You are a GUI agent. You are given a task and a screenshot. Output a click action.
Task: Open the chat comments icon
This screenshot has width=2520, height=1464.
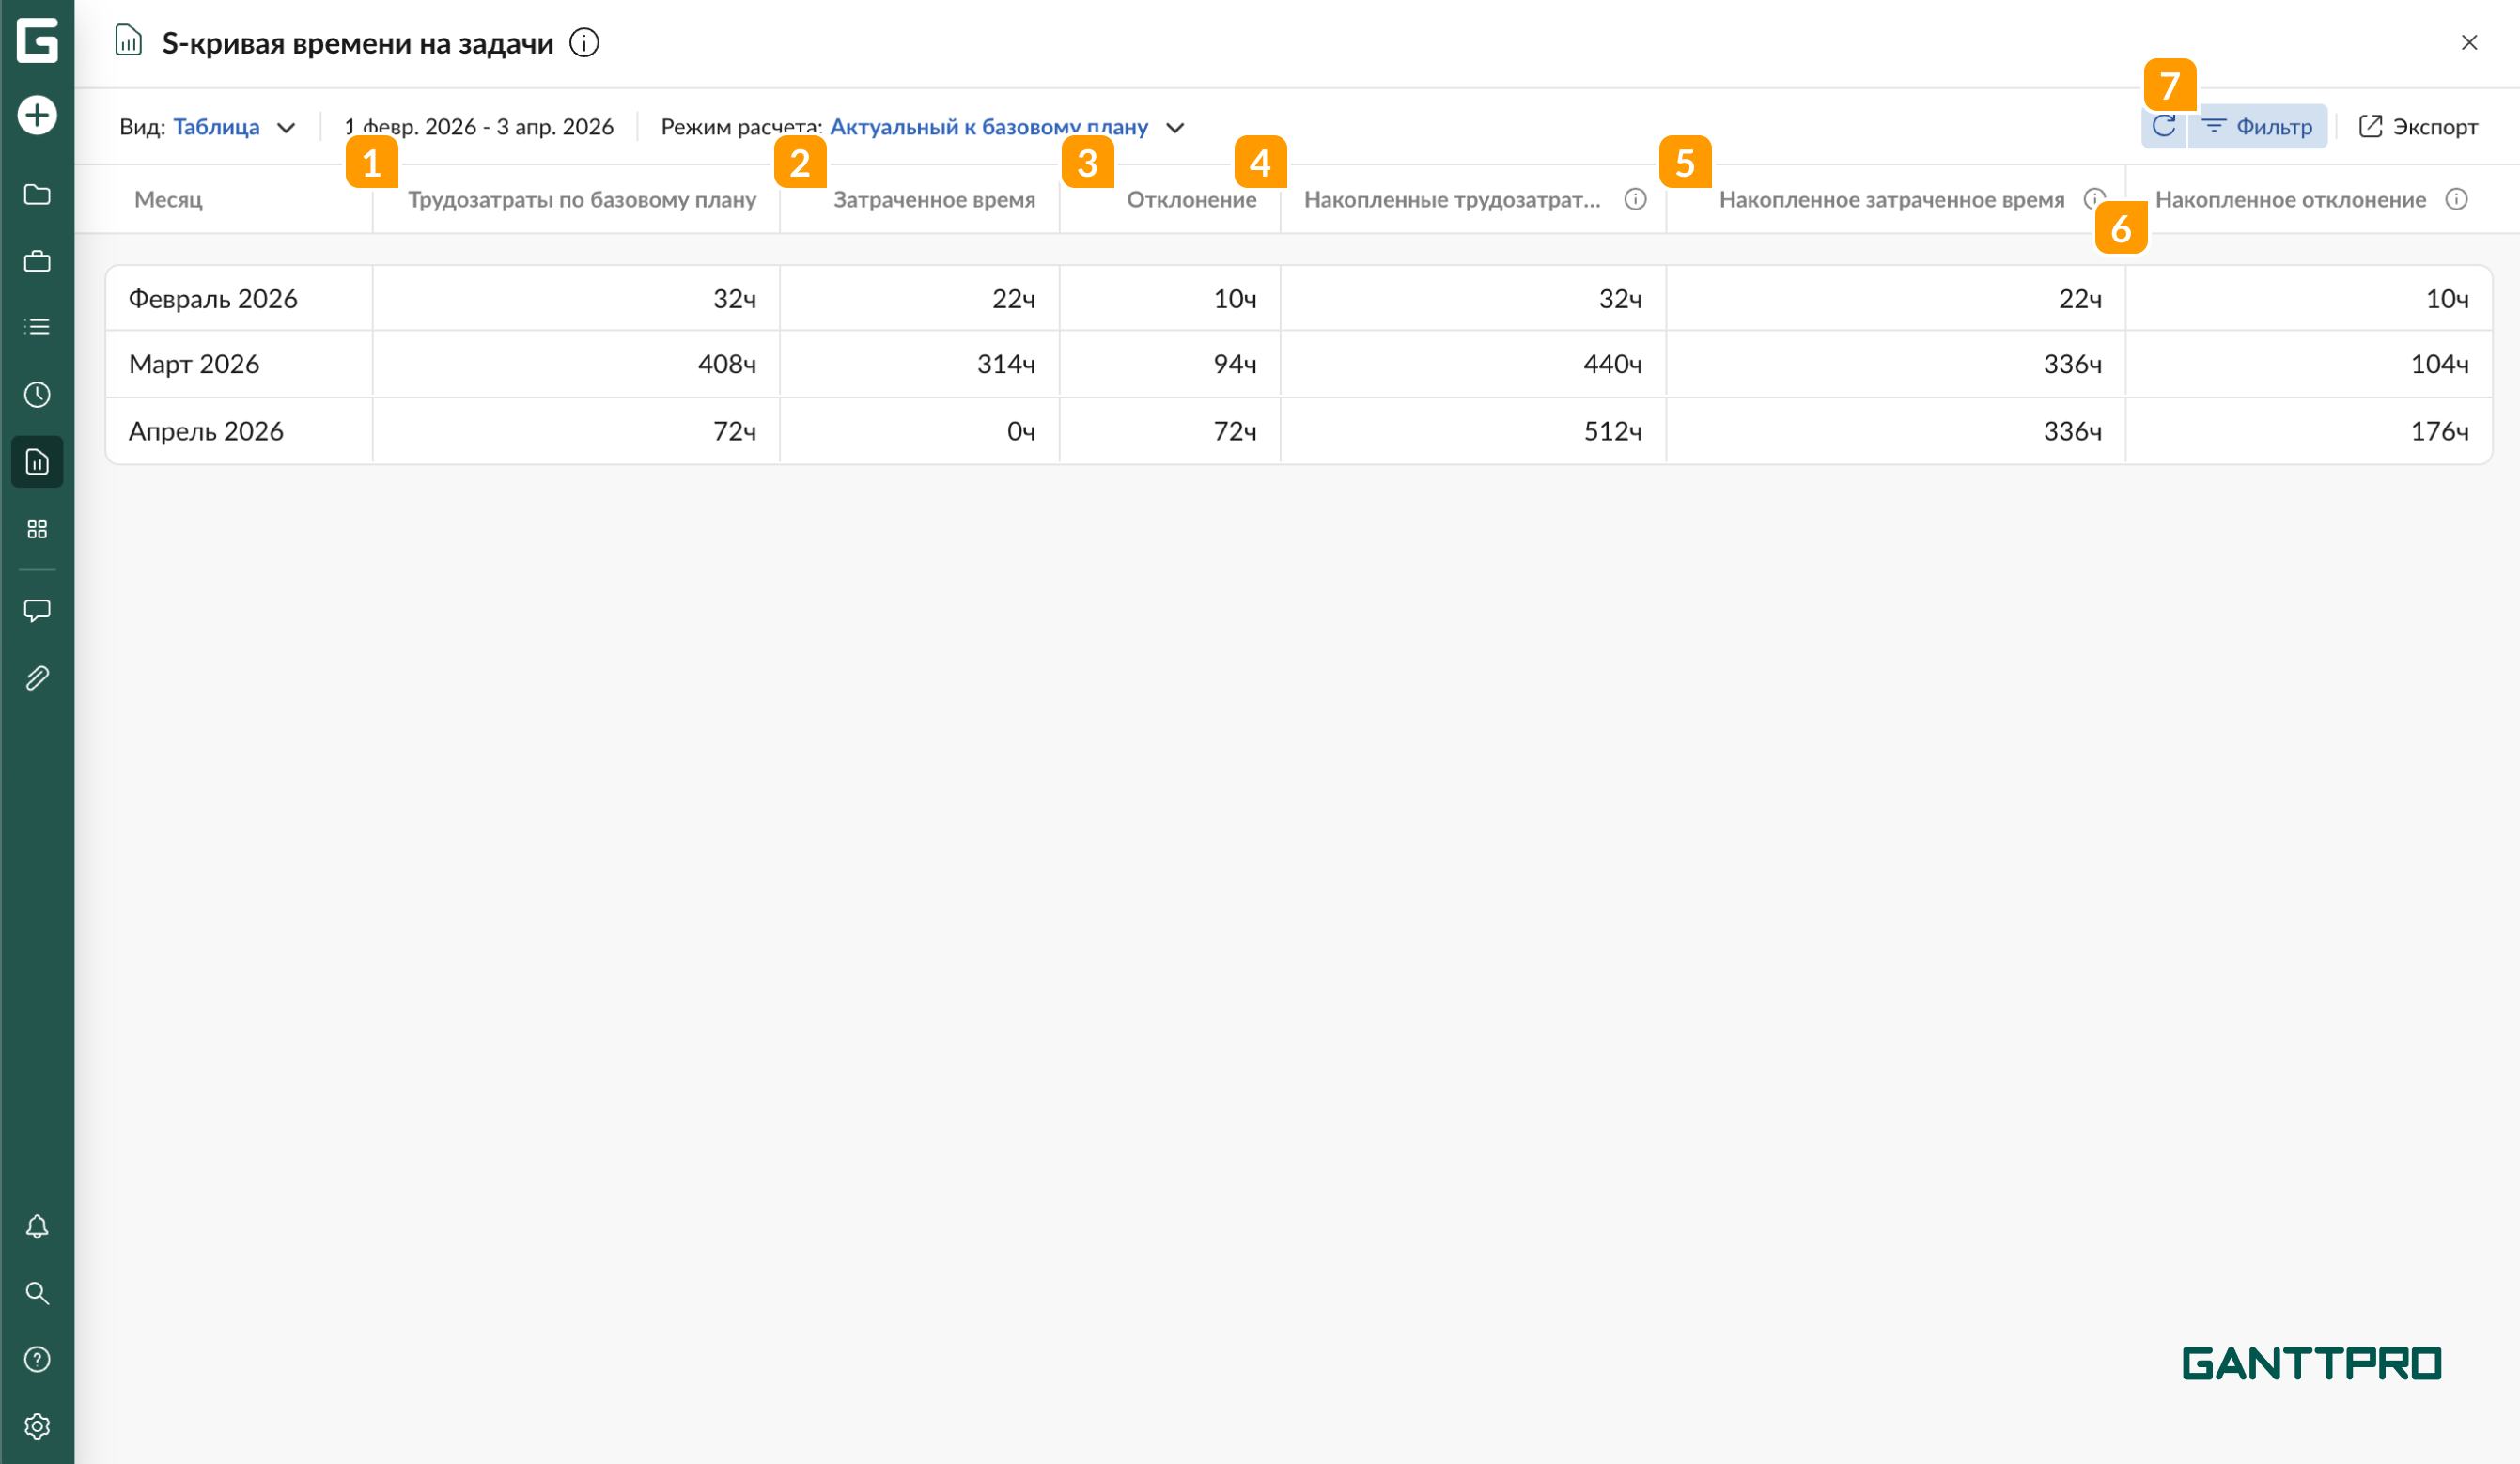coord(37,610)
